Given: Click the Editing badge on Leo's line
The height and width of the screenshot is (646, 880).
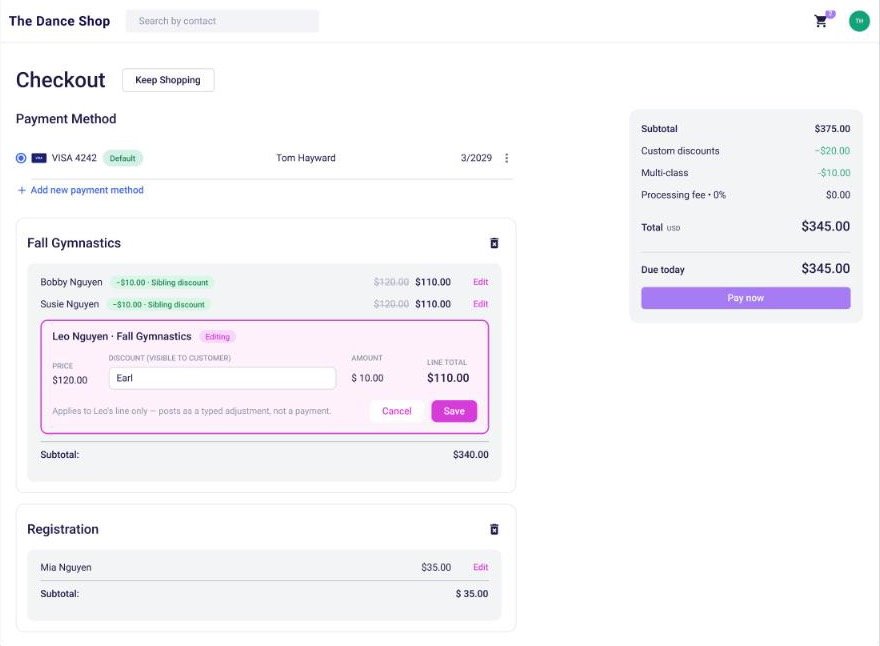Looking at the screenshot, I should tap(217, 337).
